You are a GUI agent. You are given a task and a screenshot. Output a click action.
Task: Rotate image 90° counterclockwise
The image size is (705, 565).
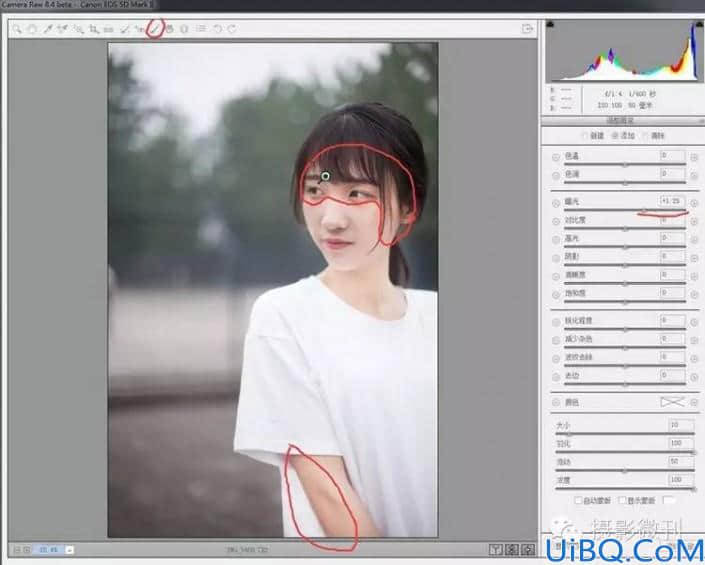[217, 29]
